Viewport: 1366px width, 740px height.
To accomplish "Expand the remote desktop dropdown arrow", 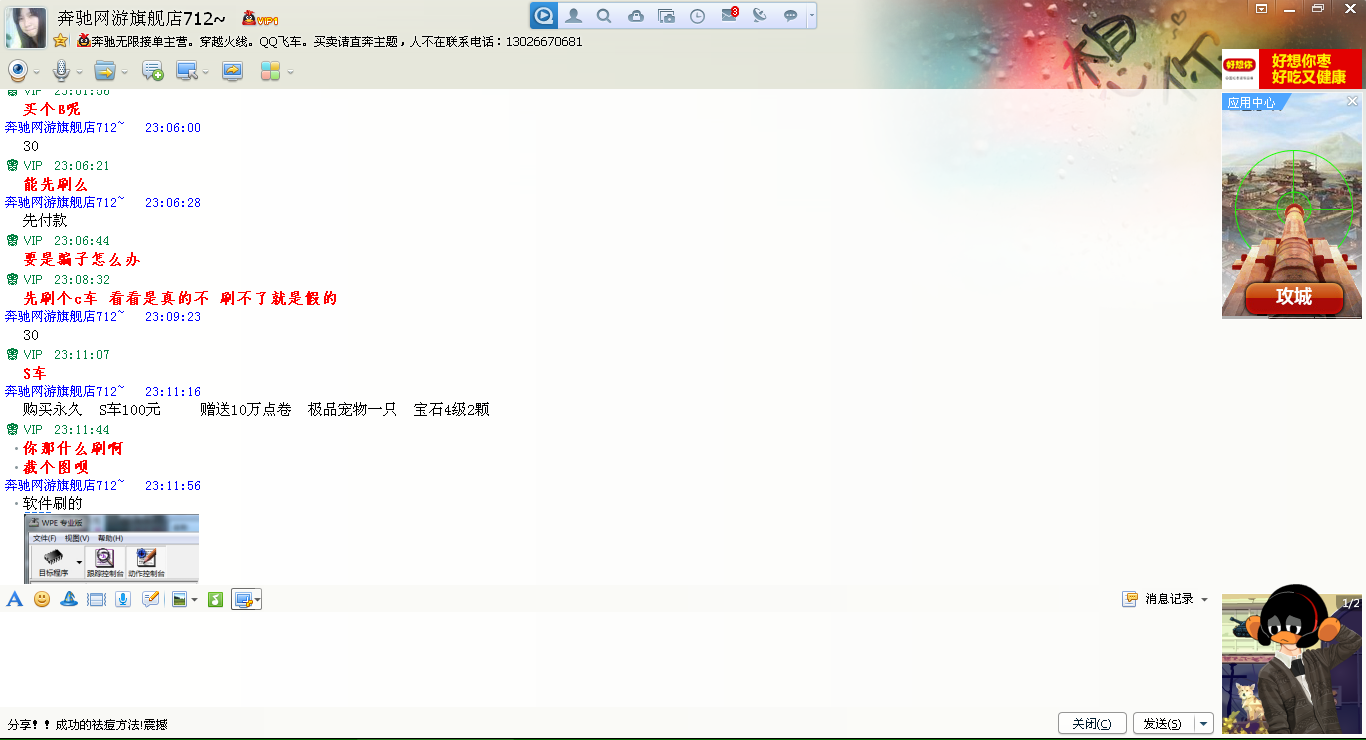I will (205, 72).
